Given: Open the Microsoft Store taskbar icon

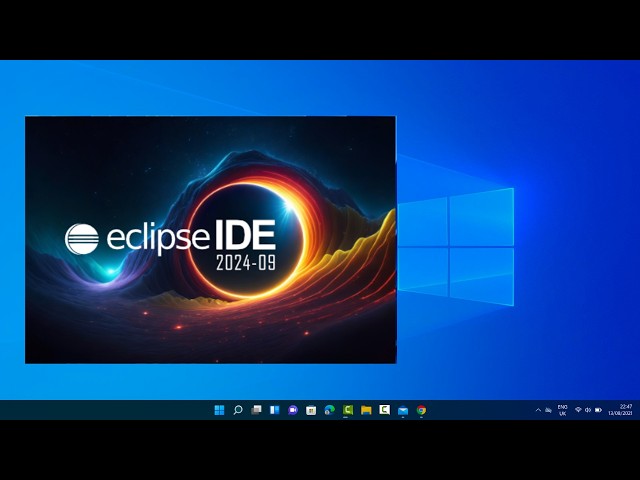Looking at the screenshot, I should (x=311, y=410).
